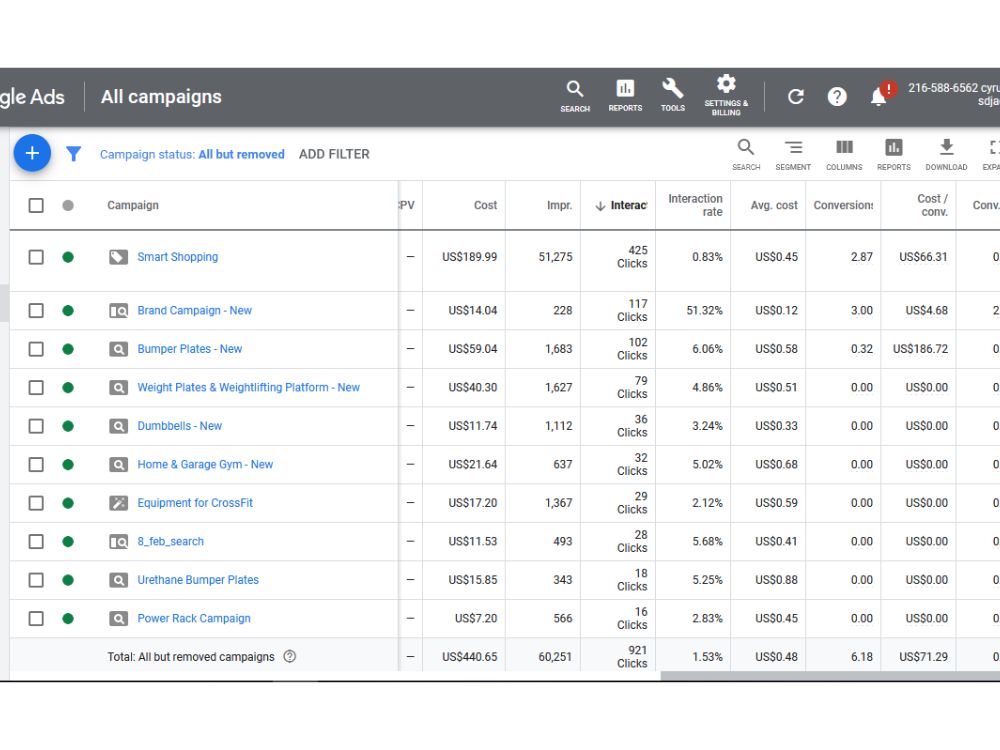
Task: Check the Dumbbells - New row checkbox
Action: tap(36, 426)
